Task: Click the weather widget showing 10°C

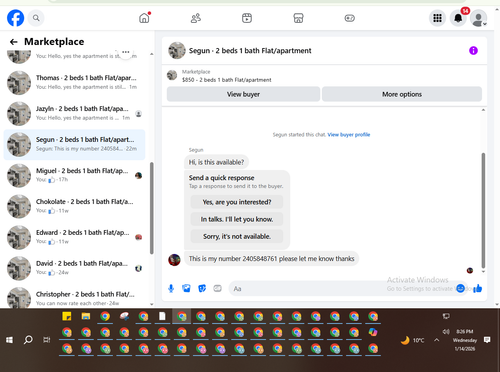Action: pos(413,340)
